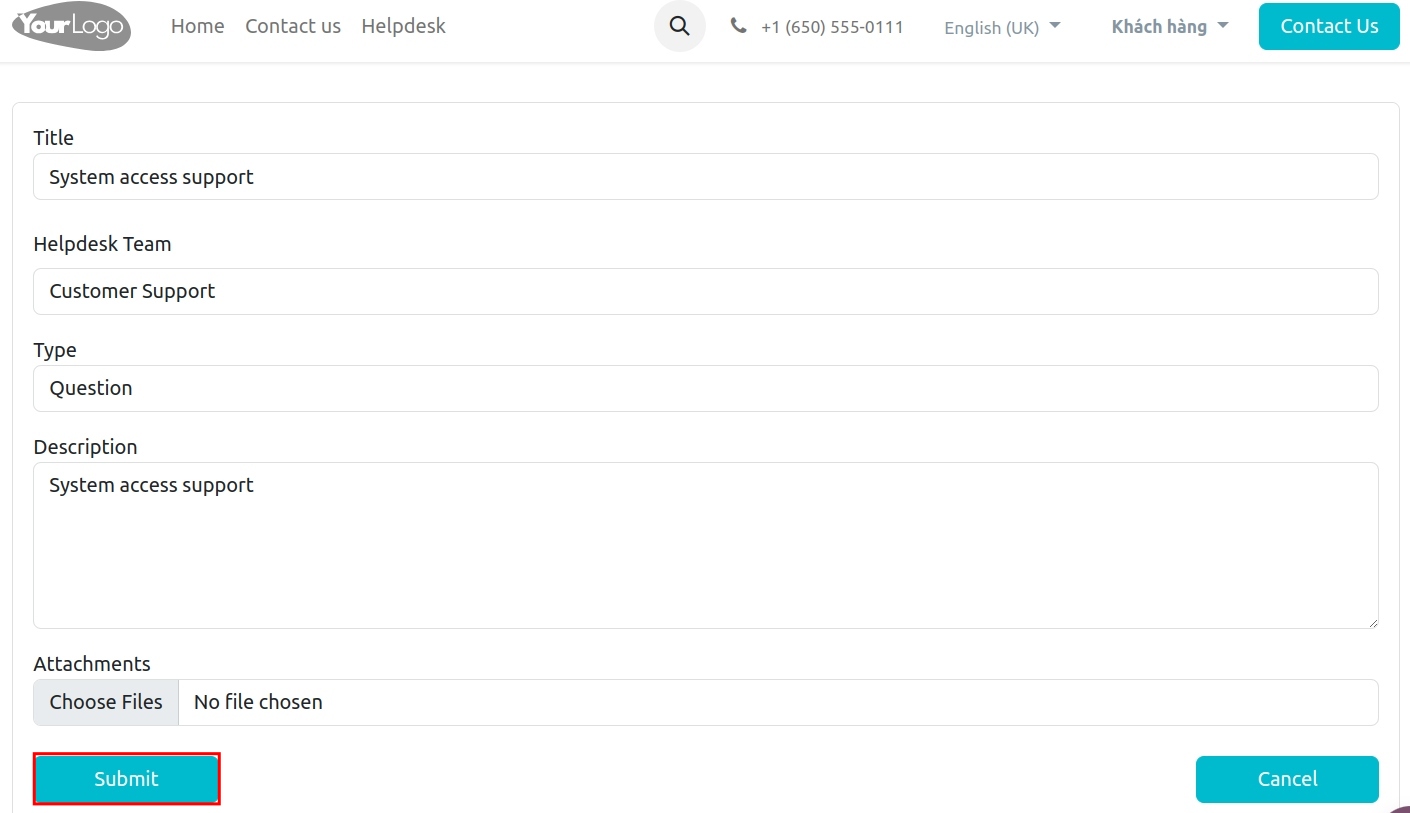Click the phone handset icon
Screen dimensions: 1410x813
[x=739, y=26]
